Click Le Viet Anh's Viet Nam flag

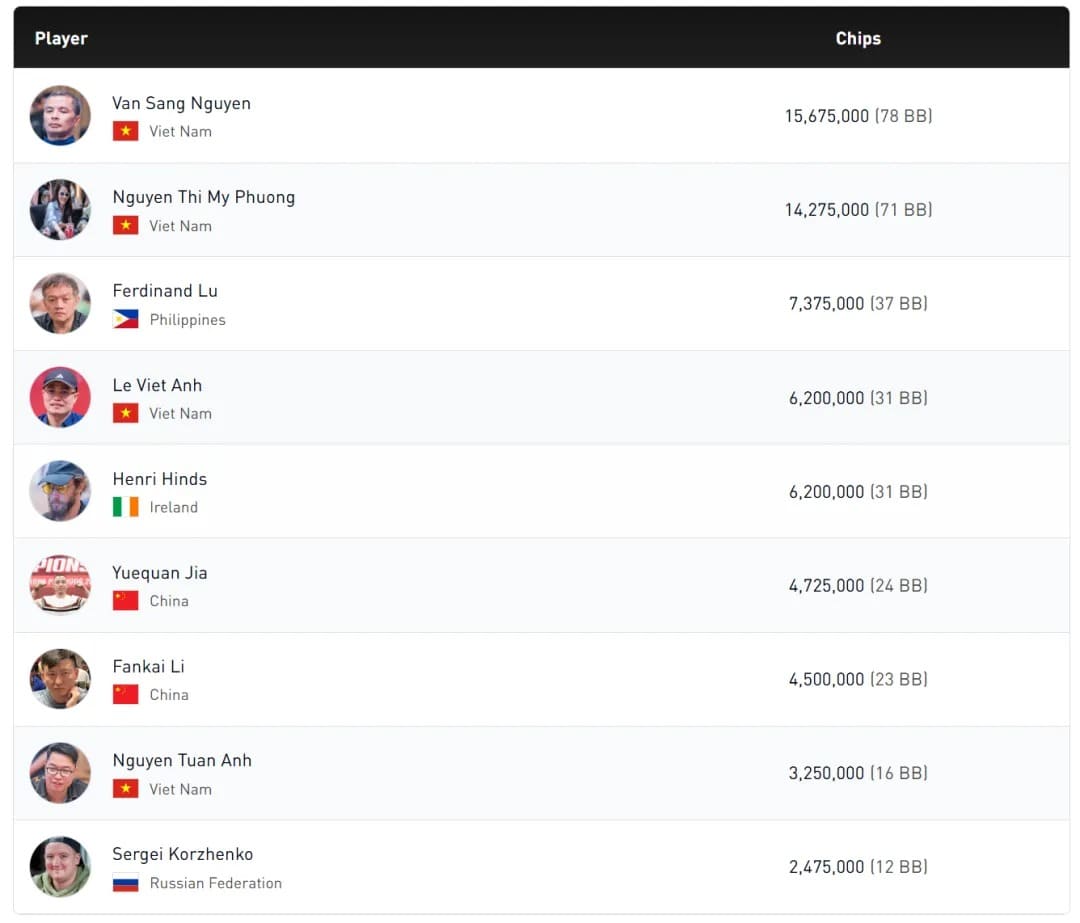click(x=125, y=414)
